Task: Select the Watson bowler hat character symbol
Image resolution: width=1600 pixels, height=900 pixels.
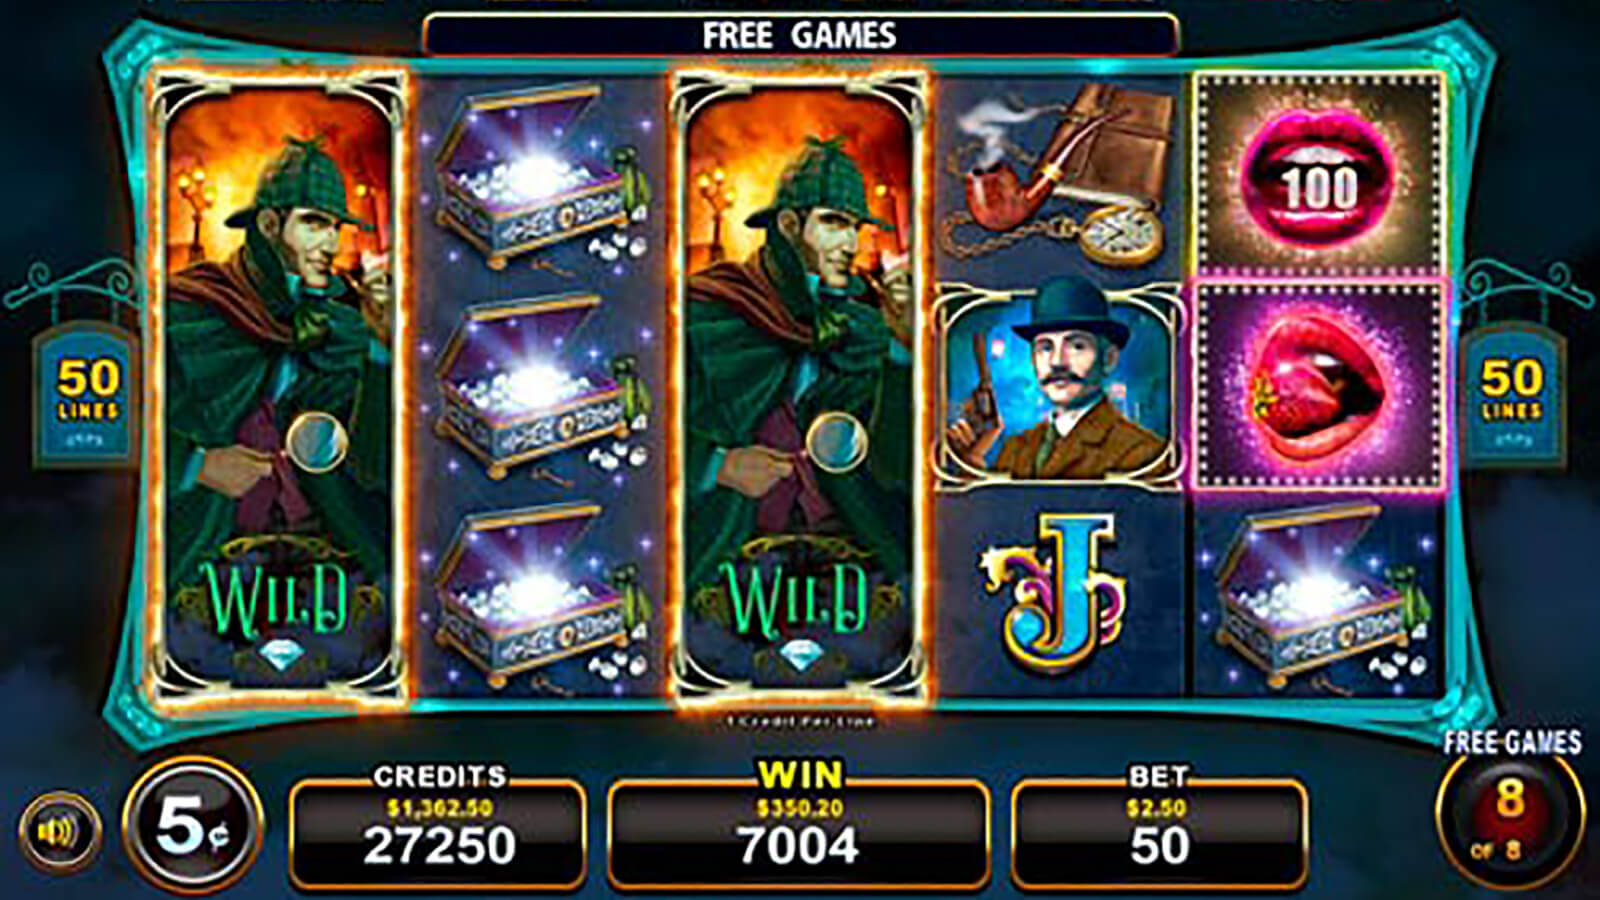Action: [1062, 385]
